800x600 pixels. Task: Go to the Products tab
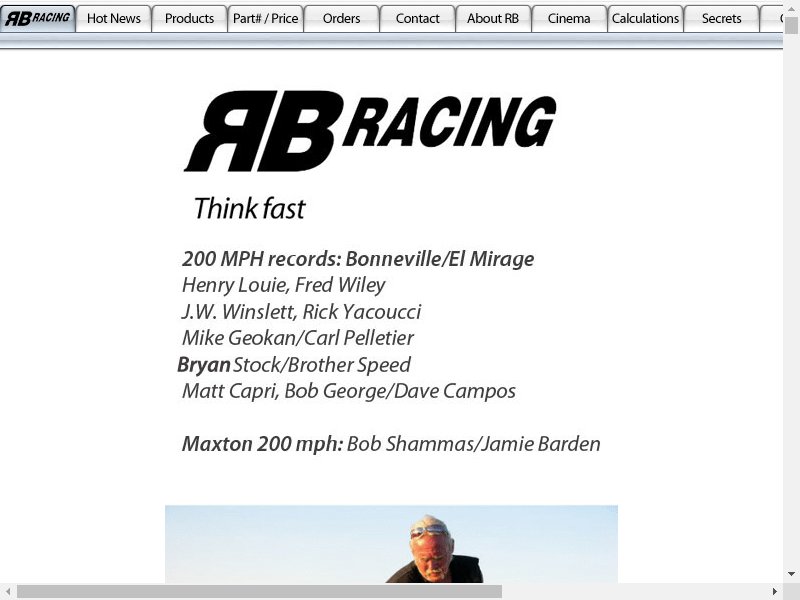[189, 18]
